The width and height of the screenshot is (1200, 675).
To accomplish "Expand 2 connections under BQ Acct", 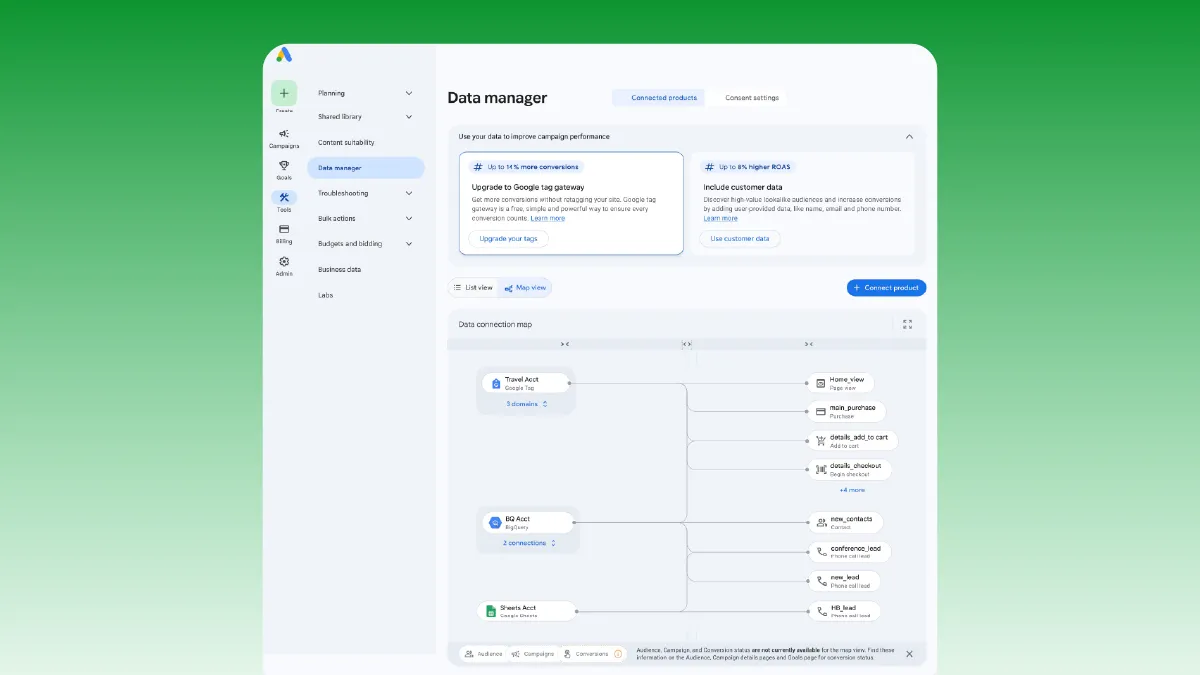I will pyautogui.click(x=529, y=543).
